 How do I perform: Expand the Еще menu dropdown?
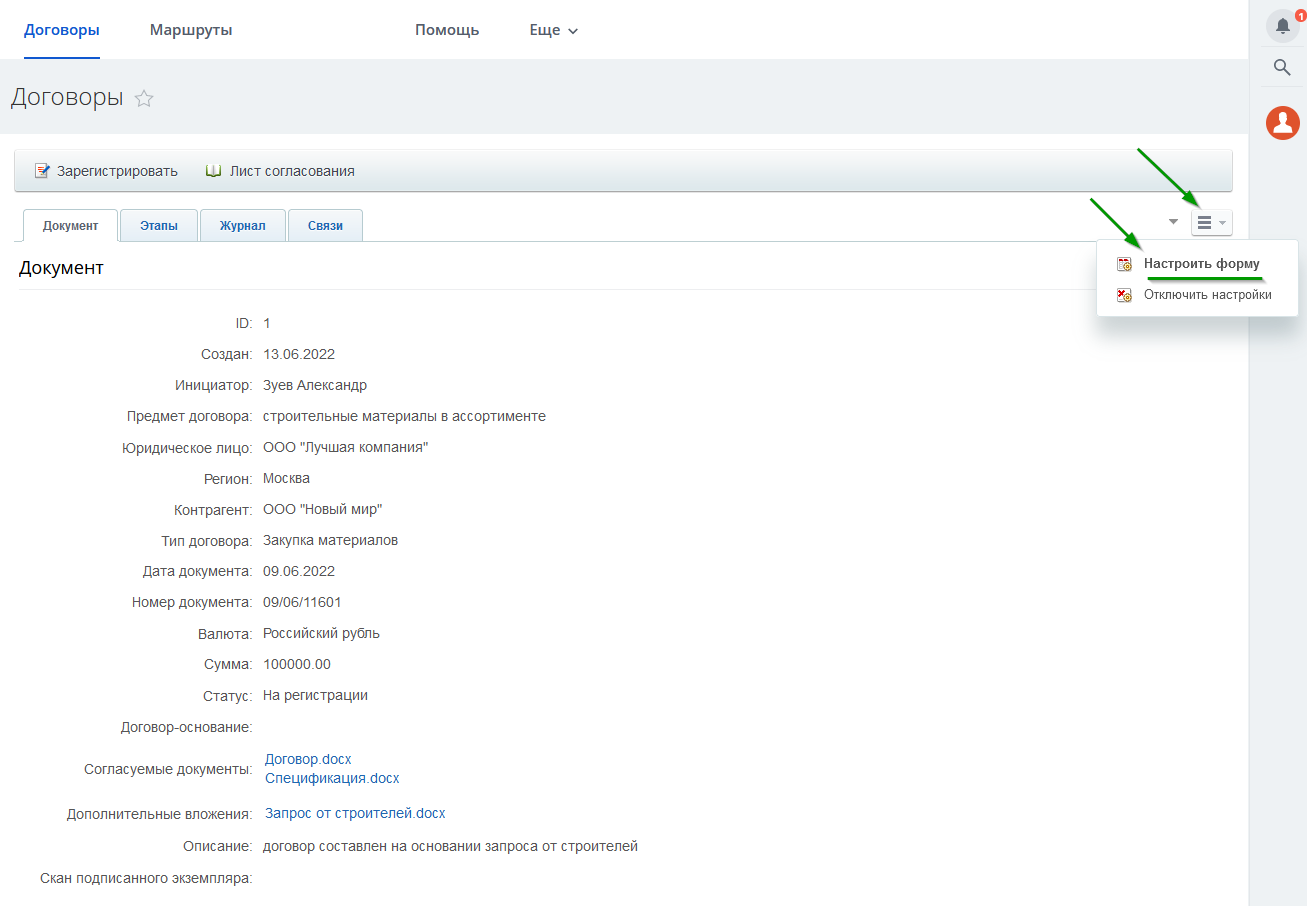554,30
